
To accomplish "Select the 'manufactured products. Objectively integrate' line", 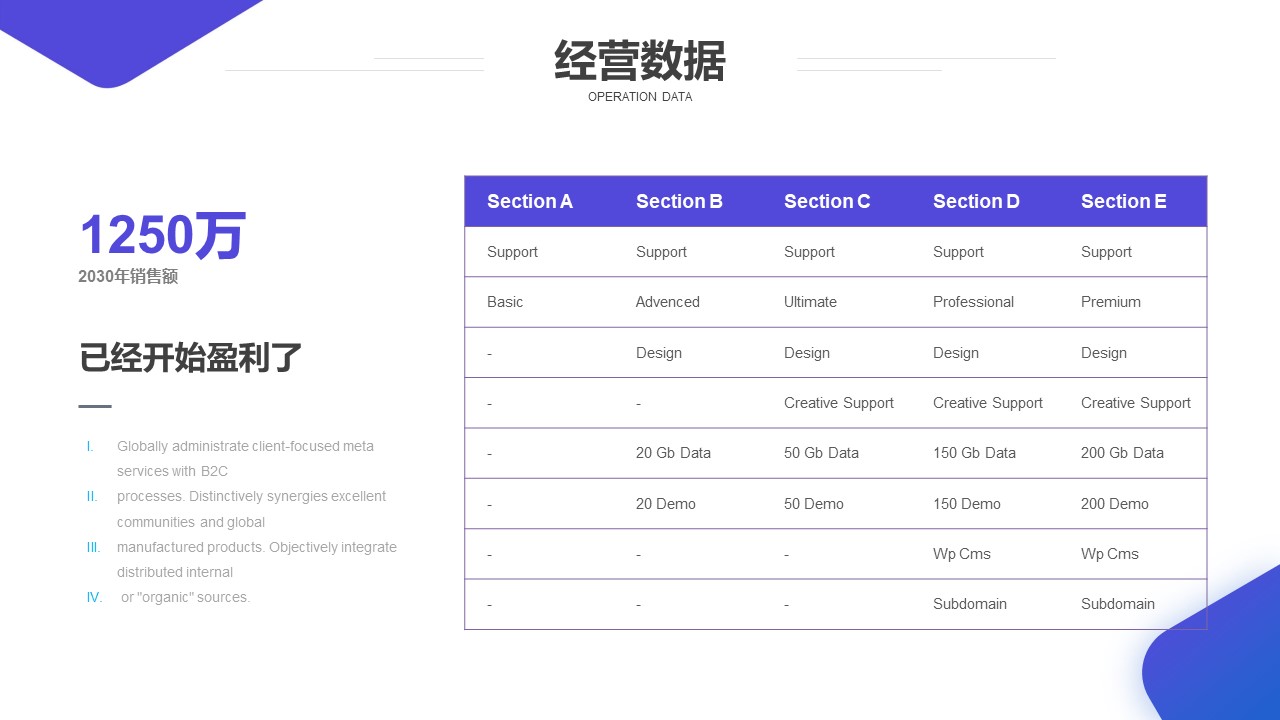I will coord(257,547).
